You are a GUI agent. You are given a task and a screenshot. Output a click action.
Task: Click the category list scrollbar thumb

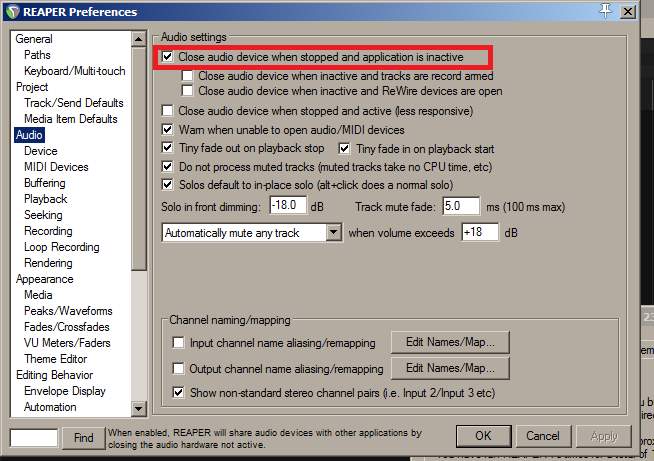pos(138,159)
